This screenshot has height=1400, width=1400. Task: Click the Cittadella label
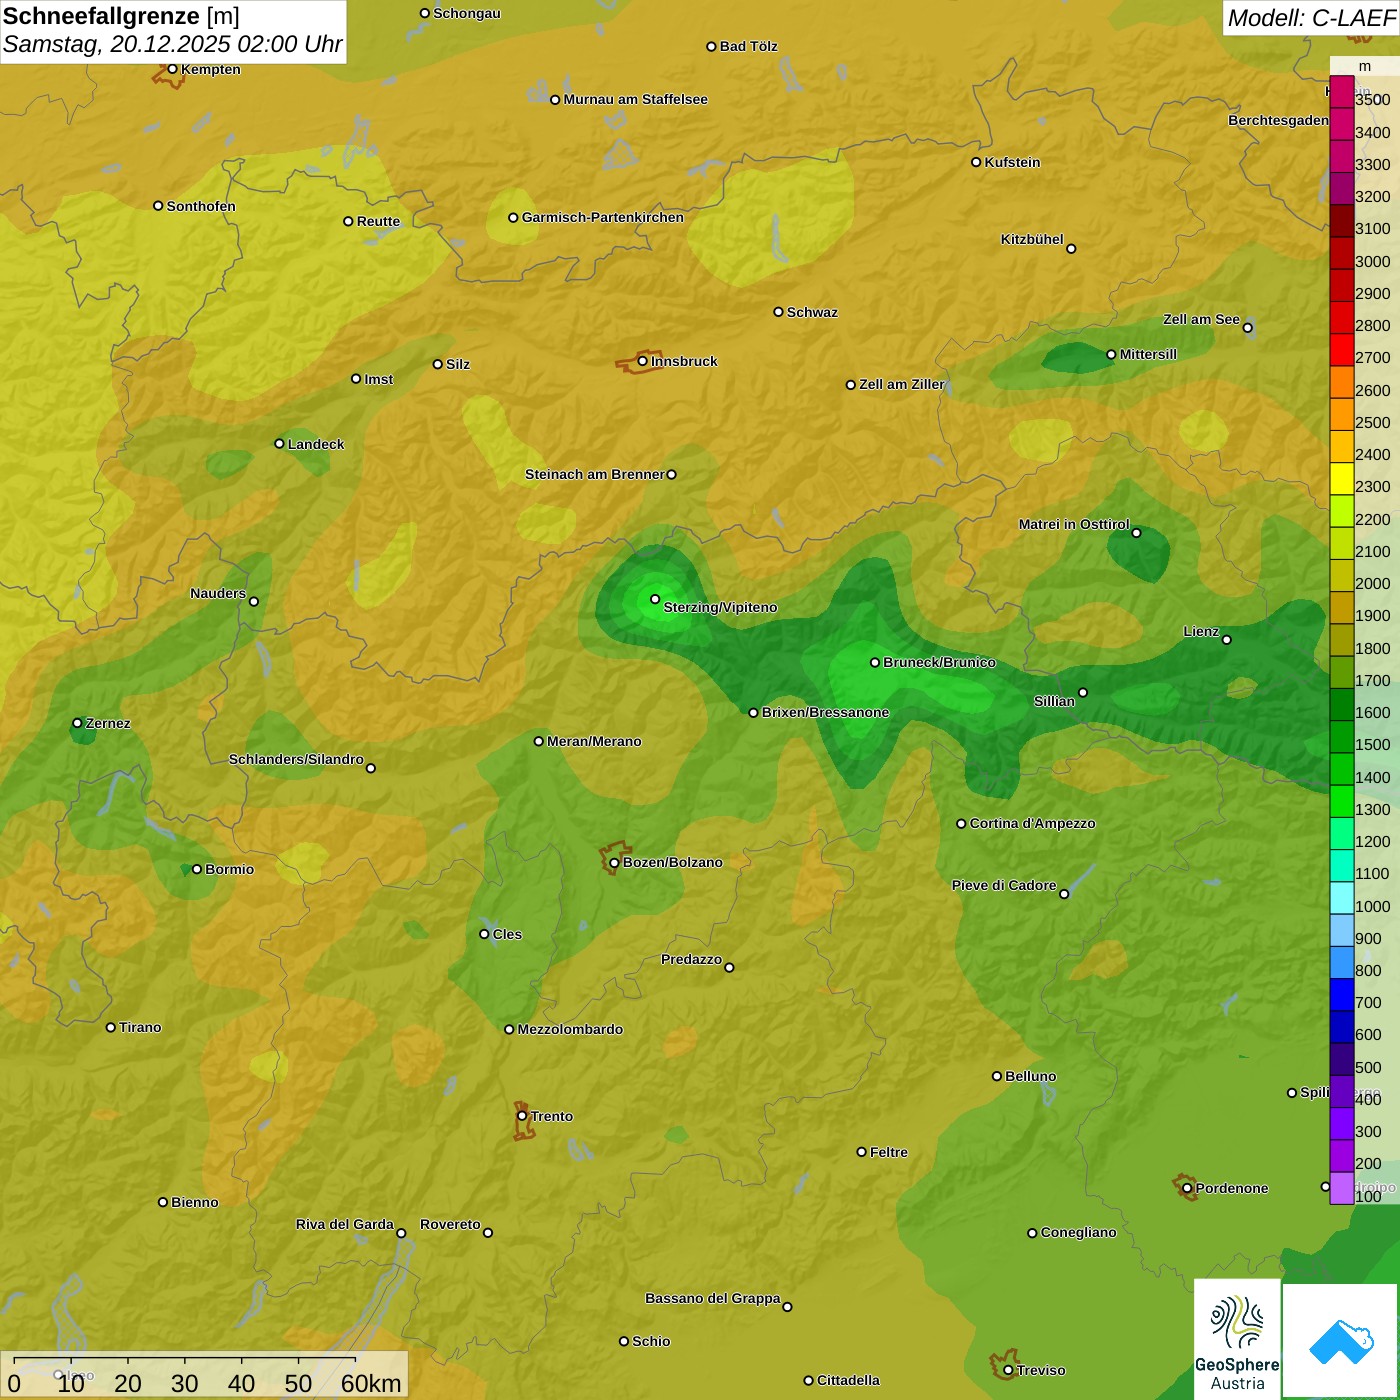tap(849, 1380)
